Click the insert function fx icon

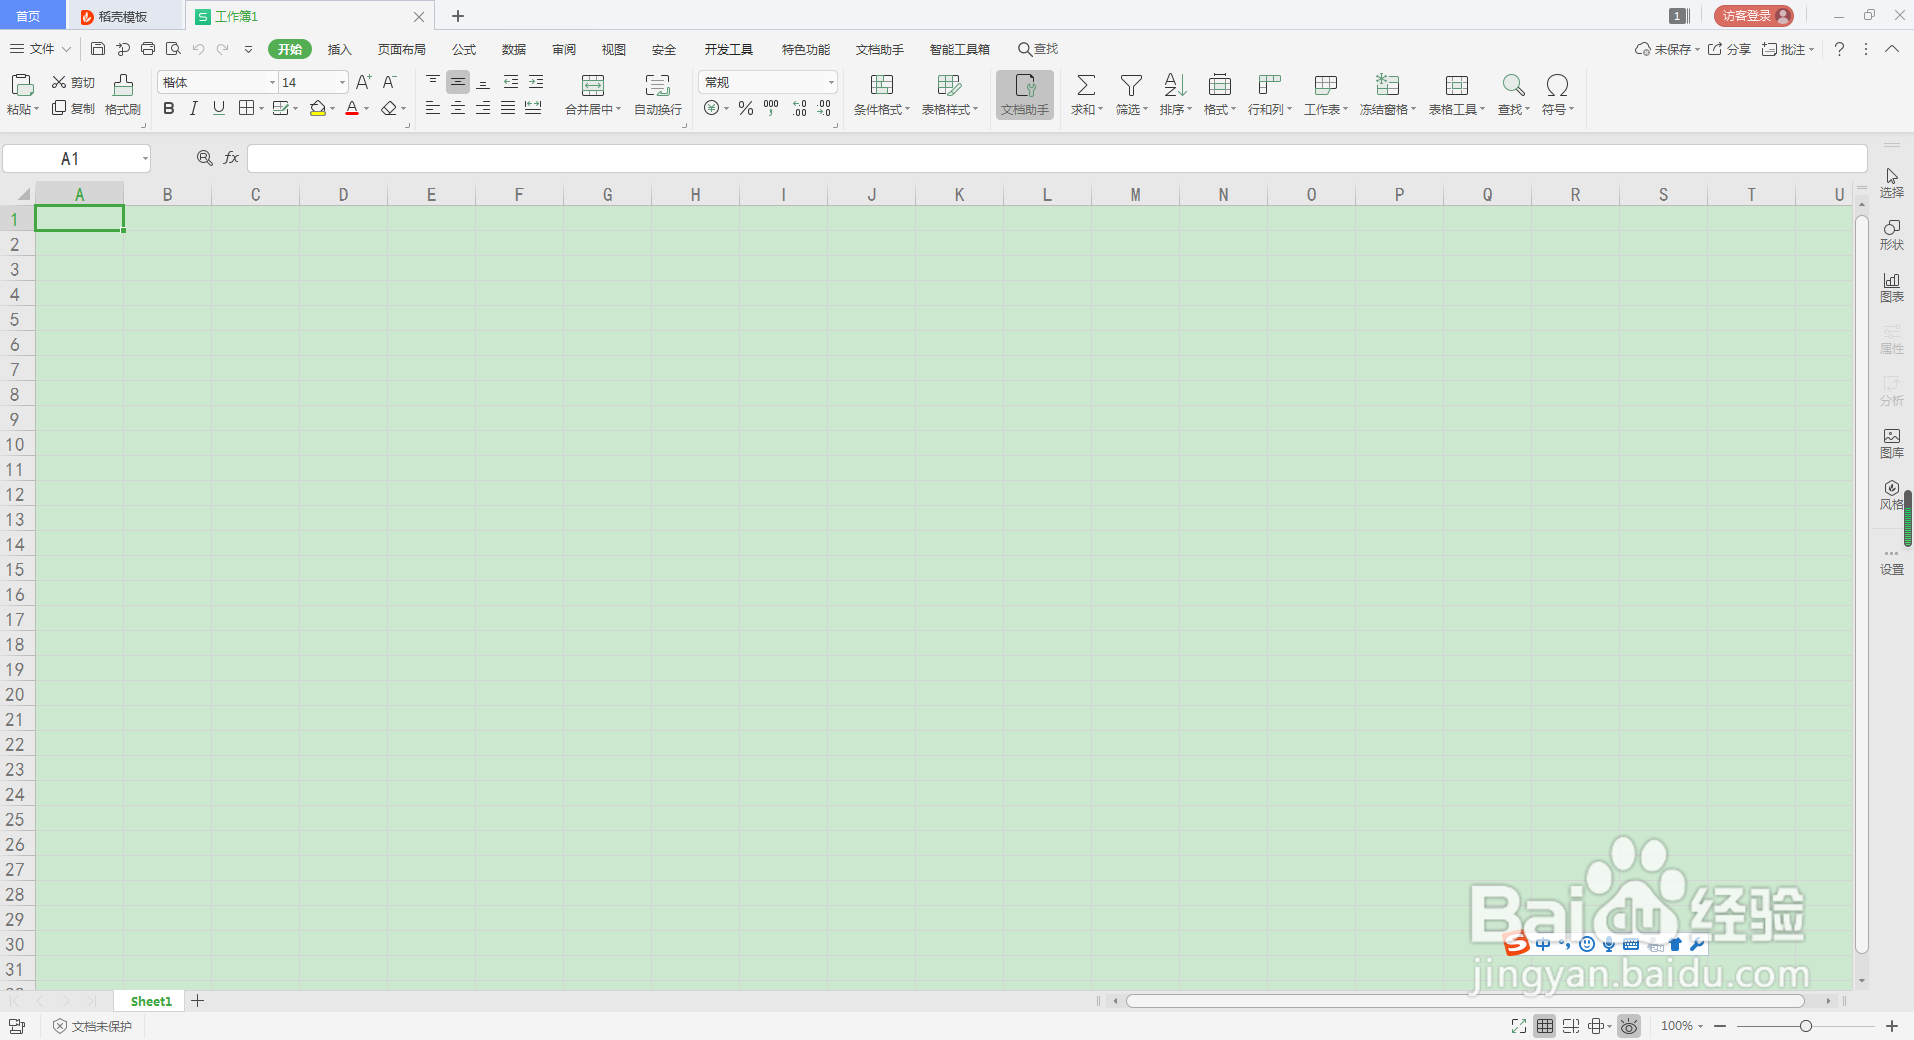click(231, 158)
